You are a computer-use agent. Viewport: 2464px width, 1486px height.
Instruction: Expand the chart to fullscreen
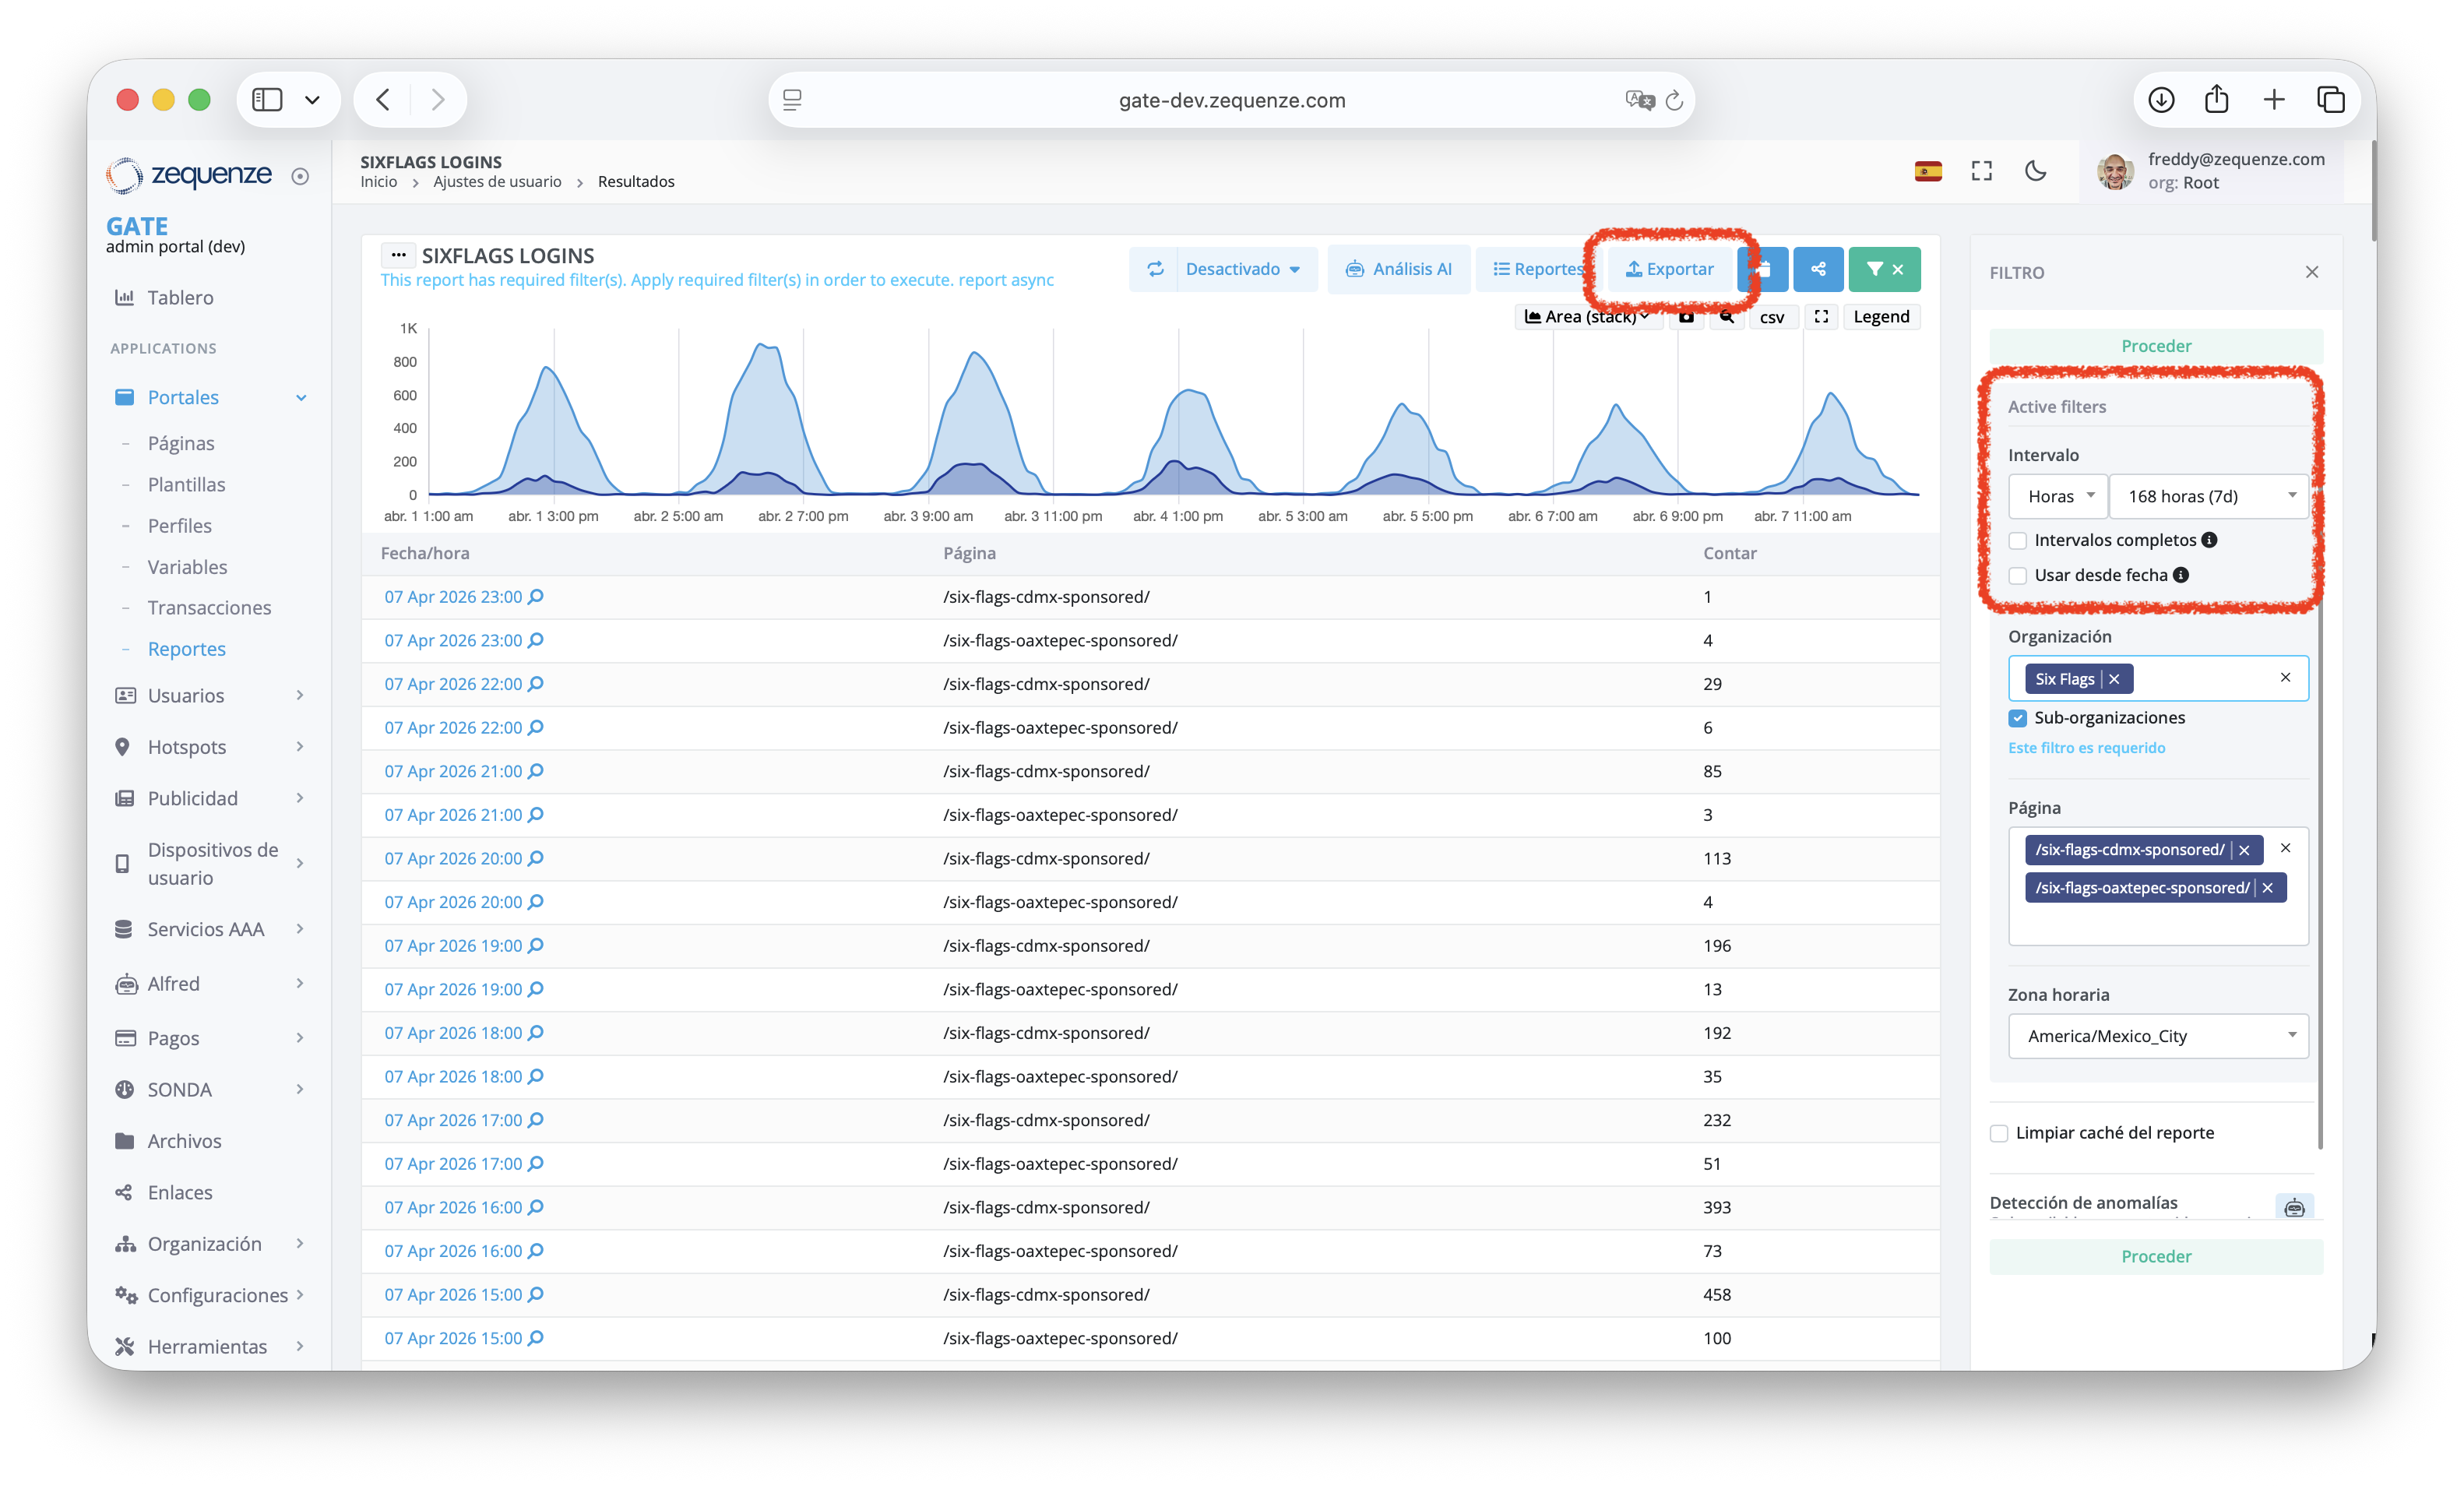coord(1821,317)
